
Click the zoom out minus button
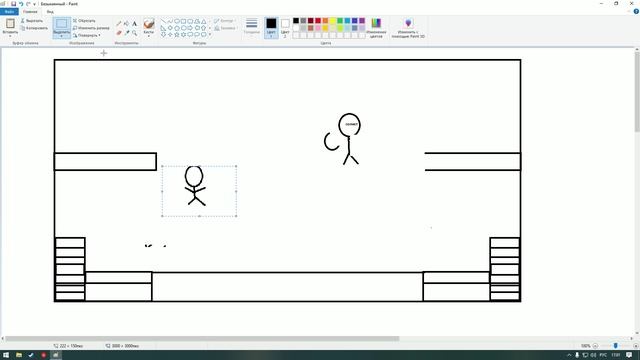[595, 346]
